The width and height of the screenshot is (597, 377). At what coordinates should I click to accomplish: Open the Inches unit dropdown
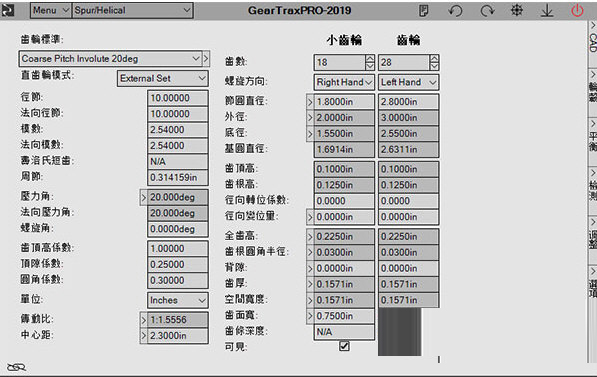178,300
